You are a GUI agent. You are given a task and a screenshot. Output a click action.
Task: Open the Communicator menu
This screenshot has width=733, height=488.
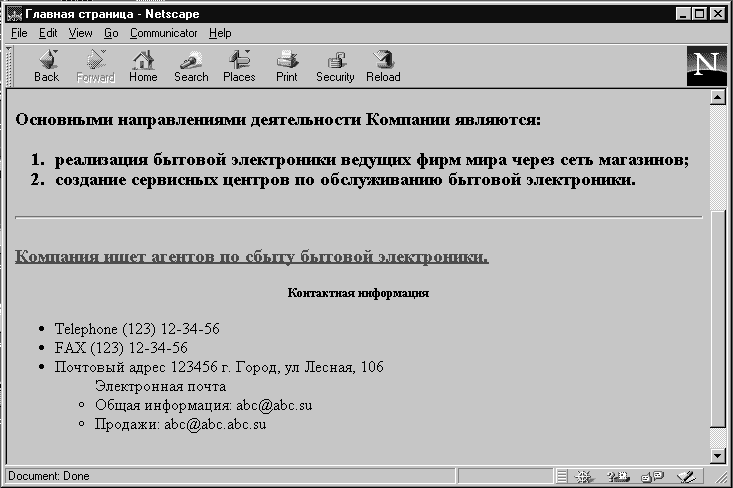163,33
